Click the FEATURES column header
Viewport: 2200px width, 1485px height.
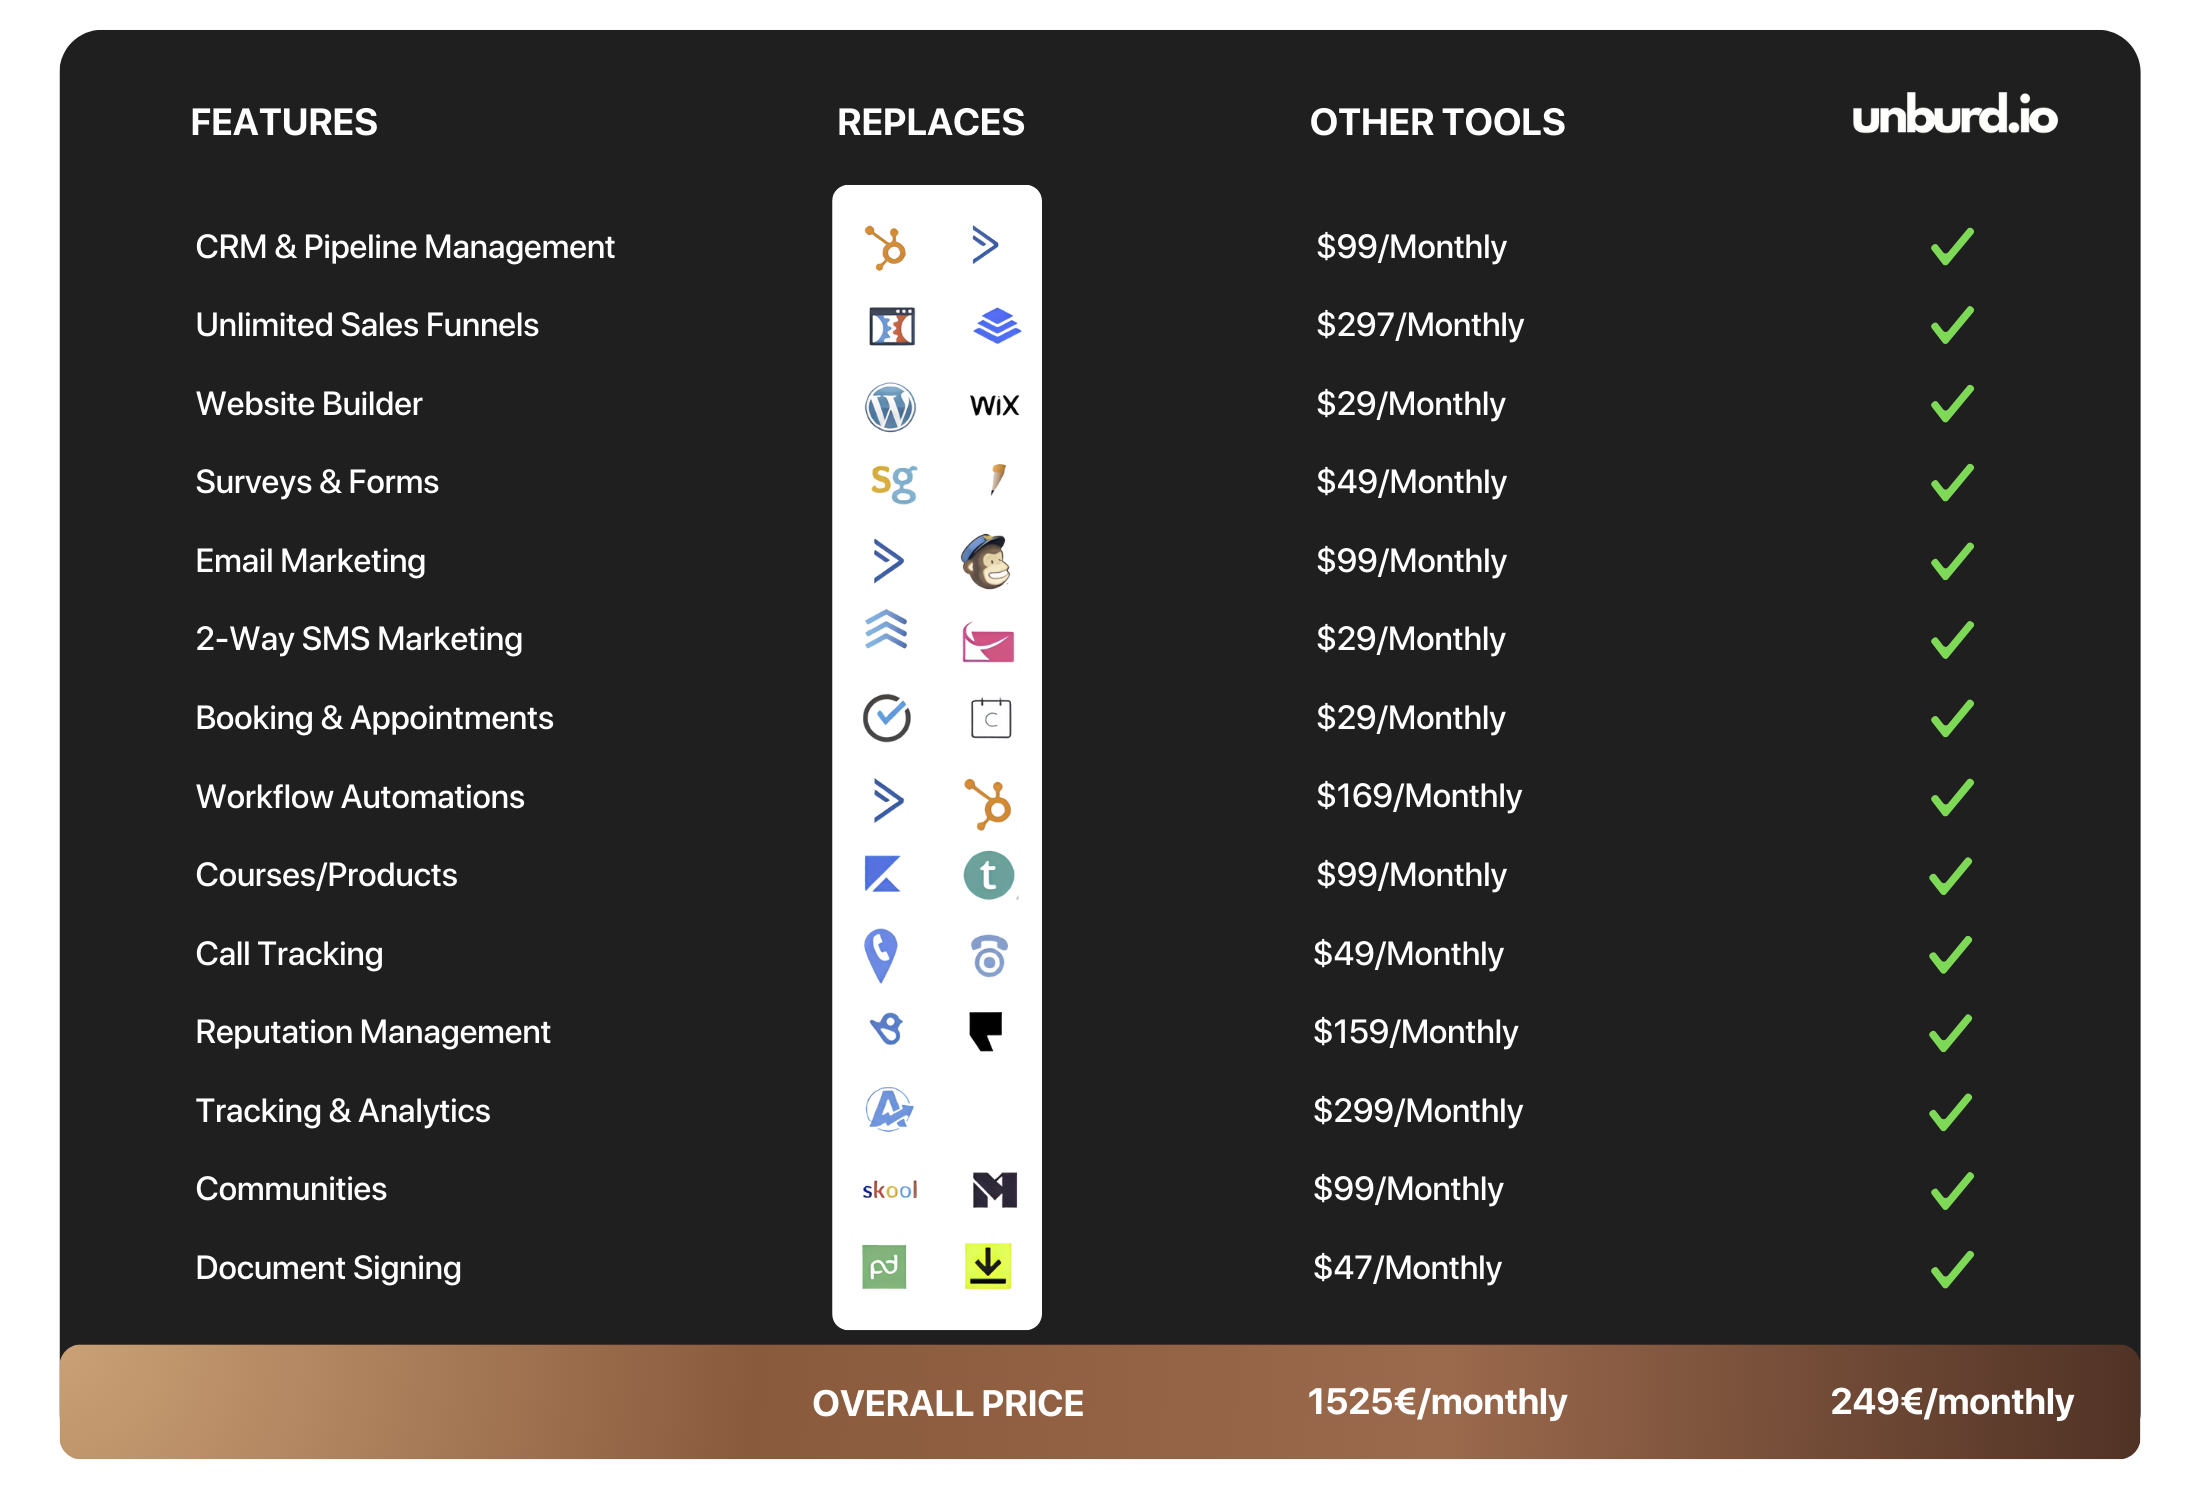(284, 122)
